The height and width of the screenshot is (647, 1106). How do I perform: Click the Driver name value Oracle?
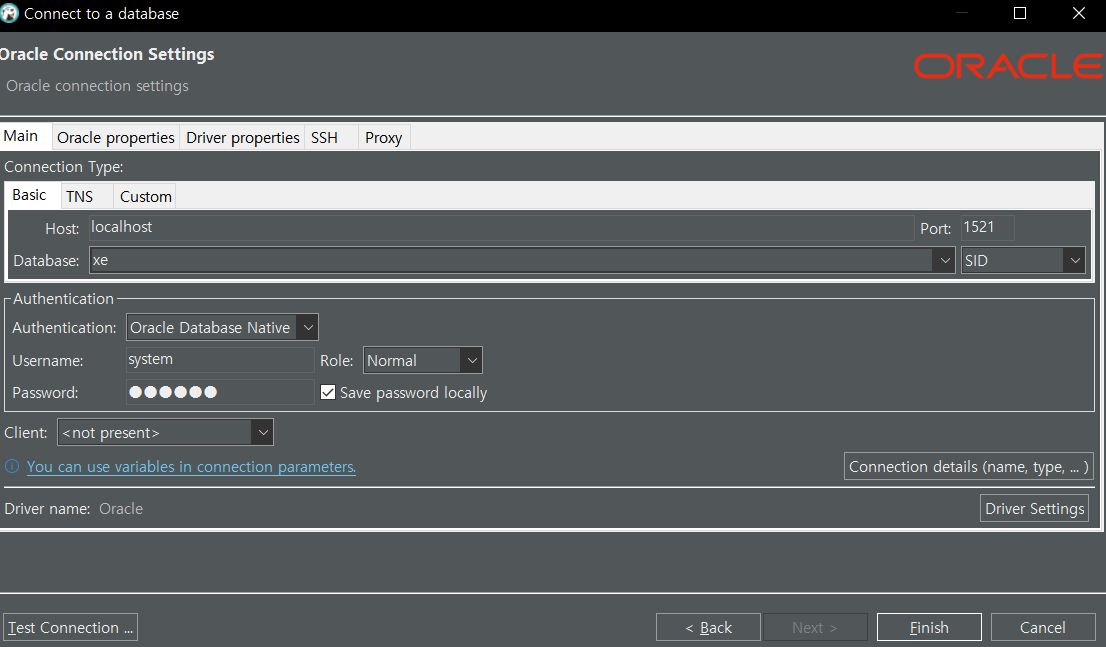tap(121, 509)
